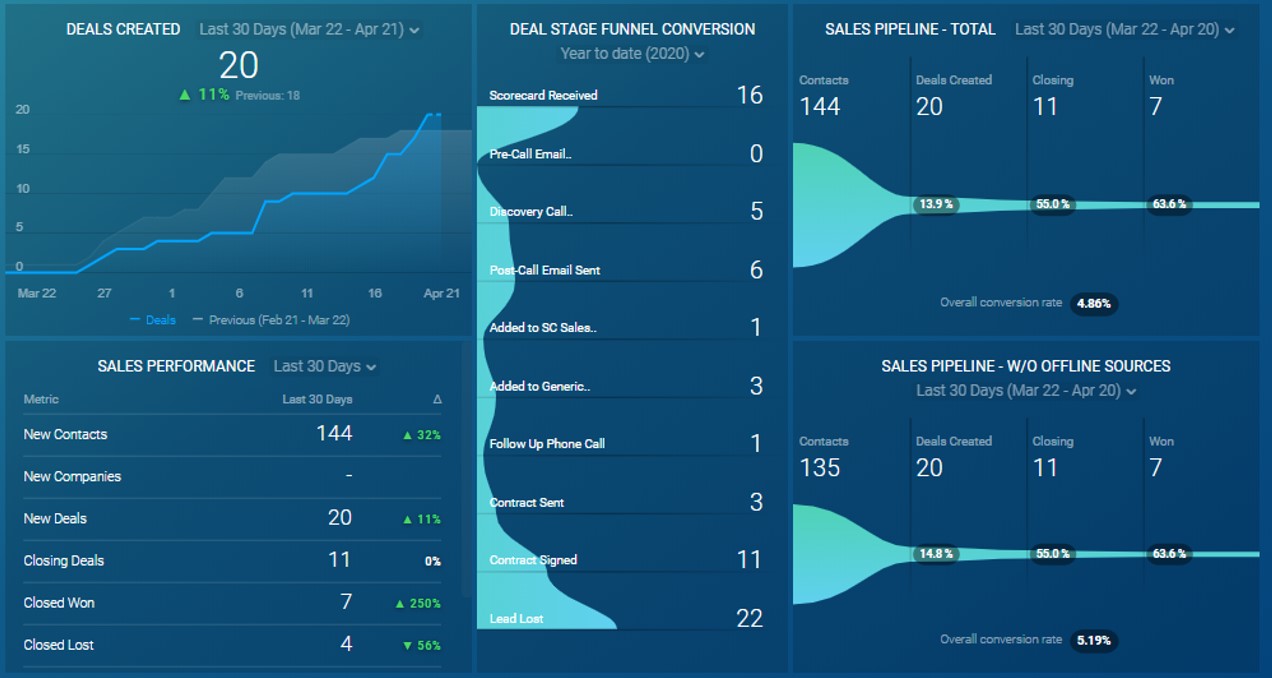This screenshot has height=678, width=1272.
Task: Click the Scorecard Received funnel stage
Action: 543,96
